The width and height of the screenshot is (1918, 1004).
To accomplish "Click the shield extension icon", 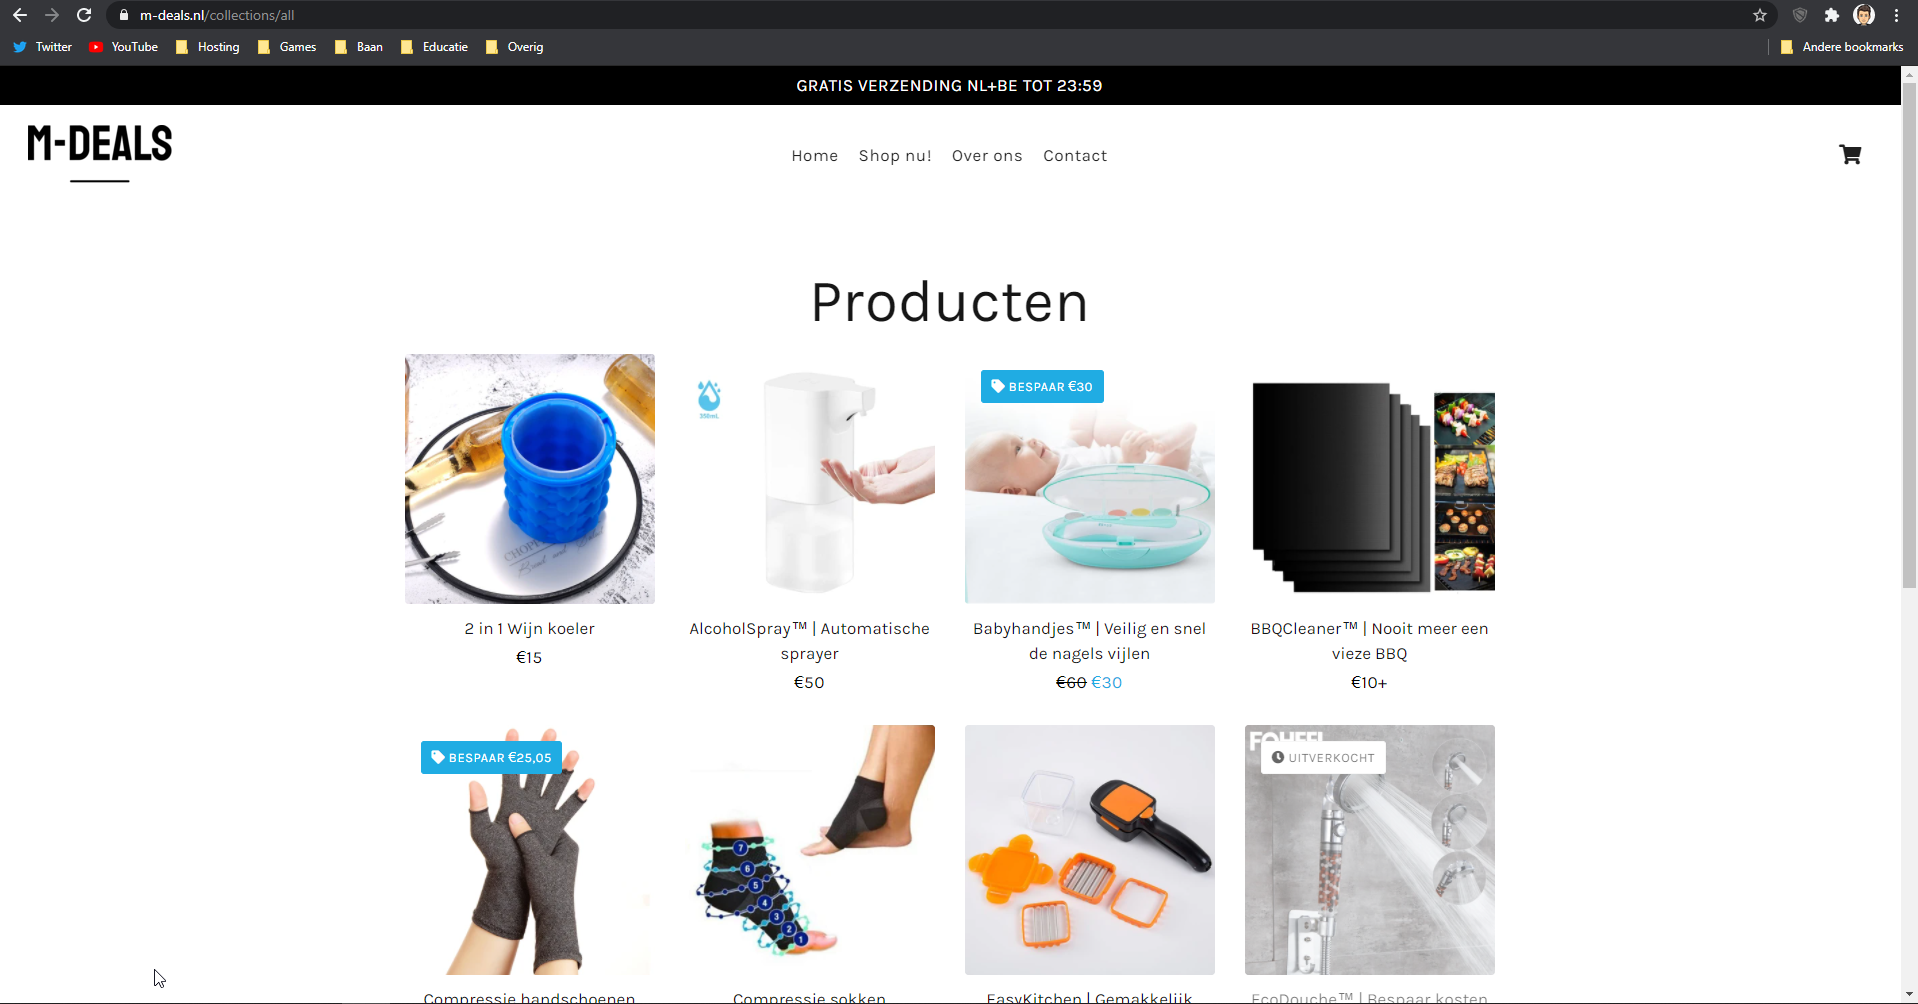I will click(x=1800, y=15).
